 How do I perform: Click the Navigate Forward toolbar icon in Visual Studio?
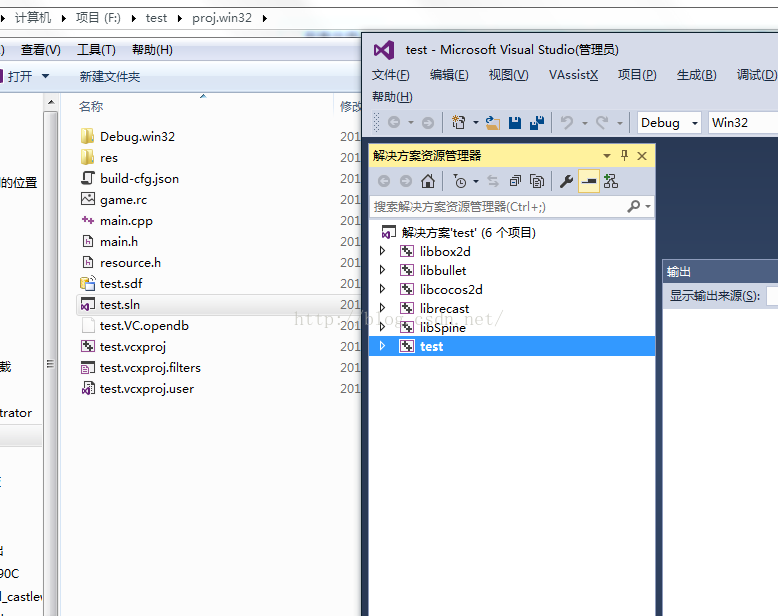coord(428,123)
